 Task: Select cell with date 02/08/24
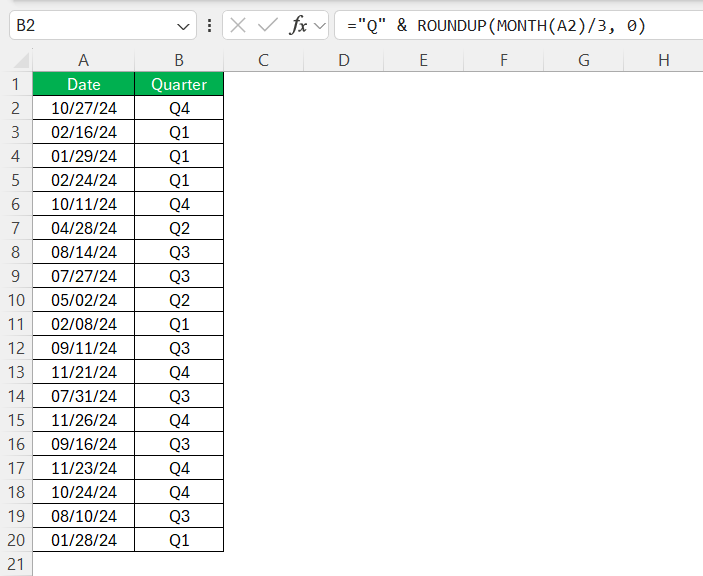click(83, 324)
